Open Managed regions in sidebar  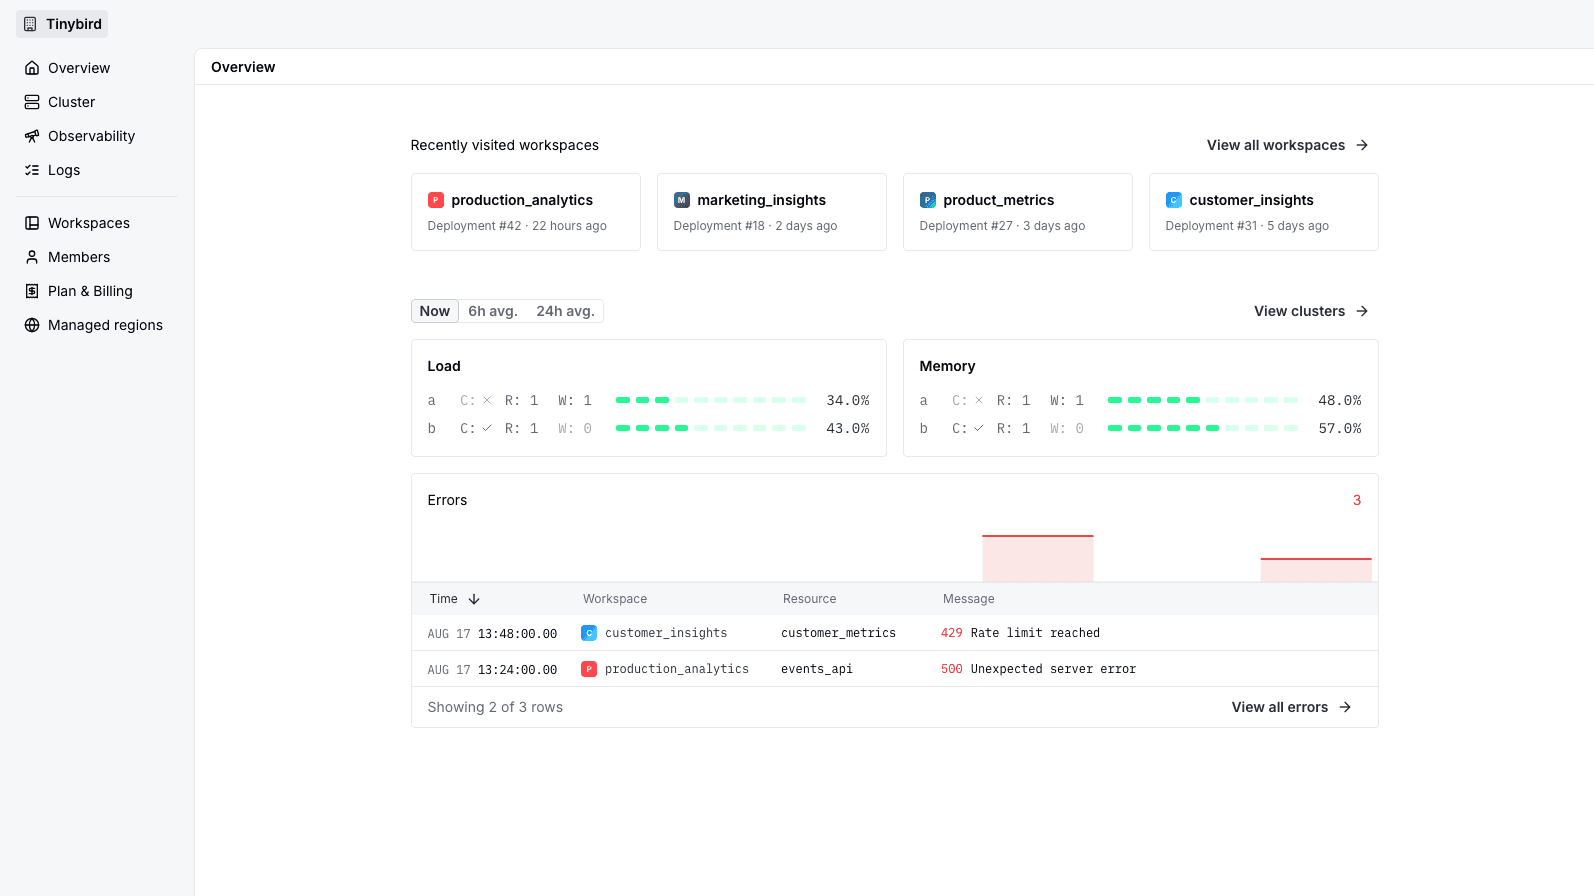click(97, 325)
